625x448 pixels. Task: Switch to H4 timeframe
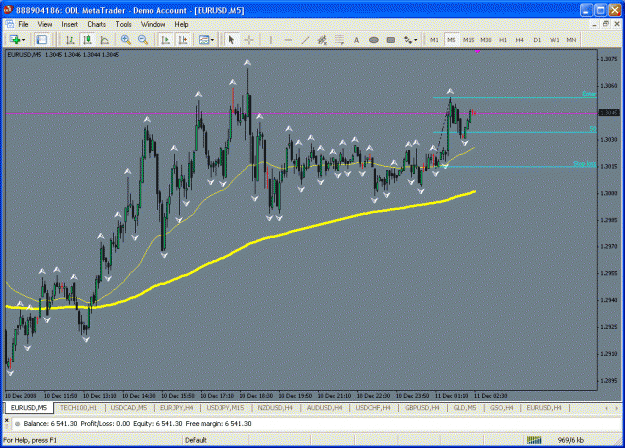tap(519, 40)
